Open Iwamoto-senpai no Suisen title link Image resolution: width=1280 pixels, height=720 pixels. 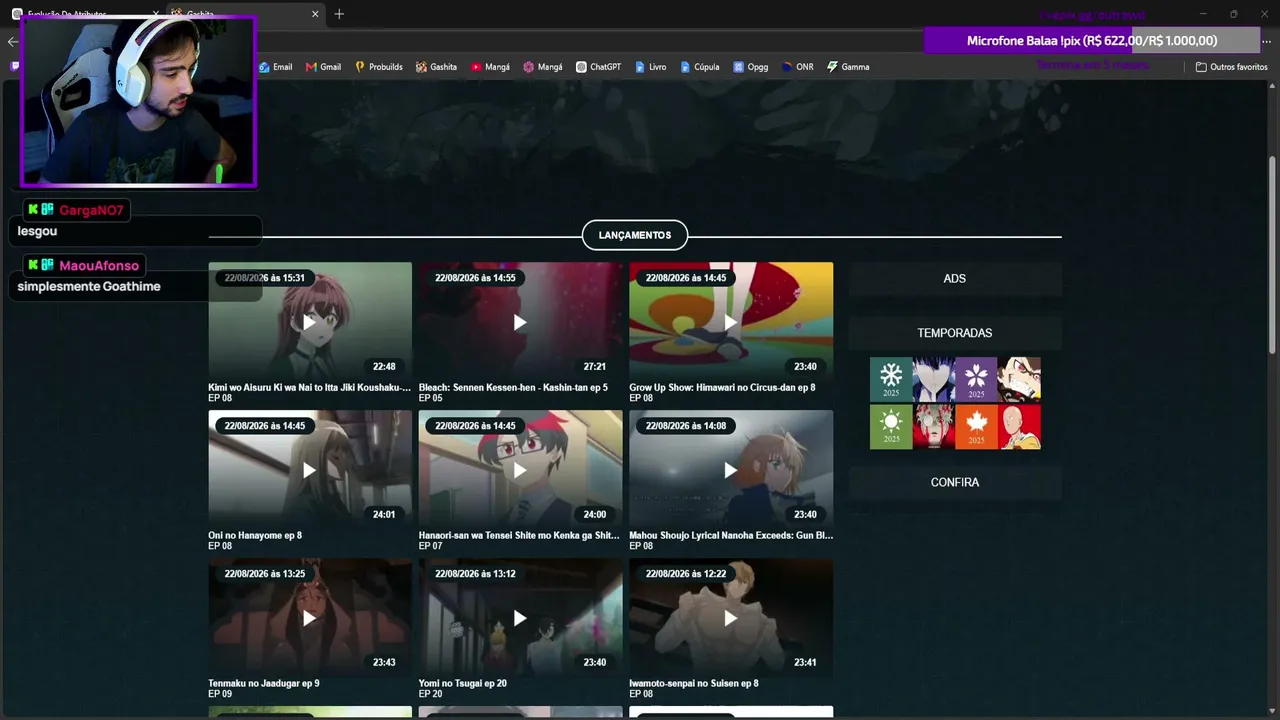point(694,683)
